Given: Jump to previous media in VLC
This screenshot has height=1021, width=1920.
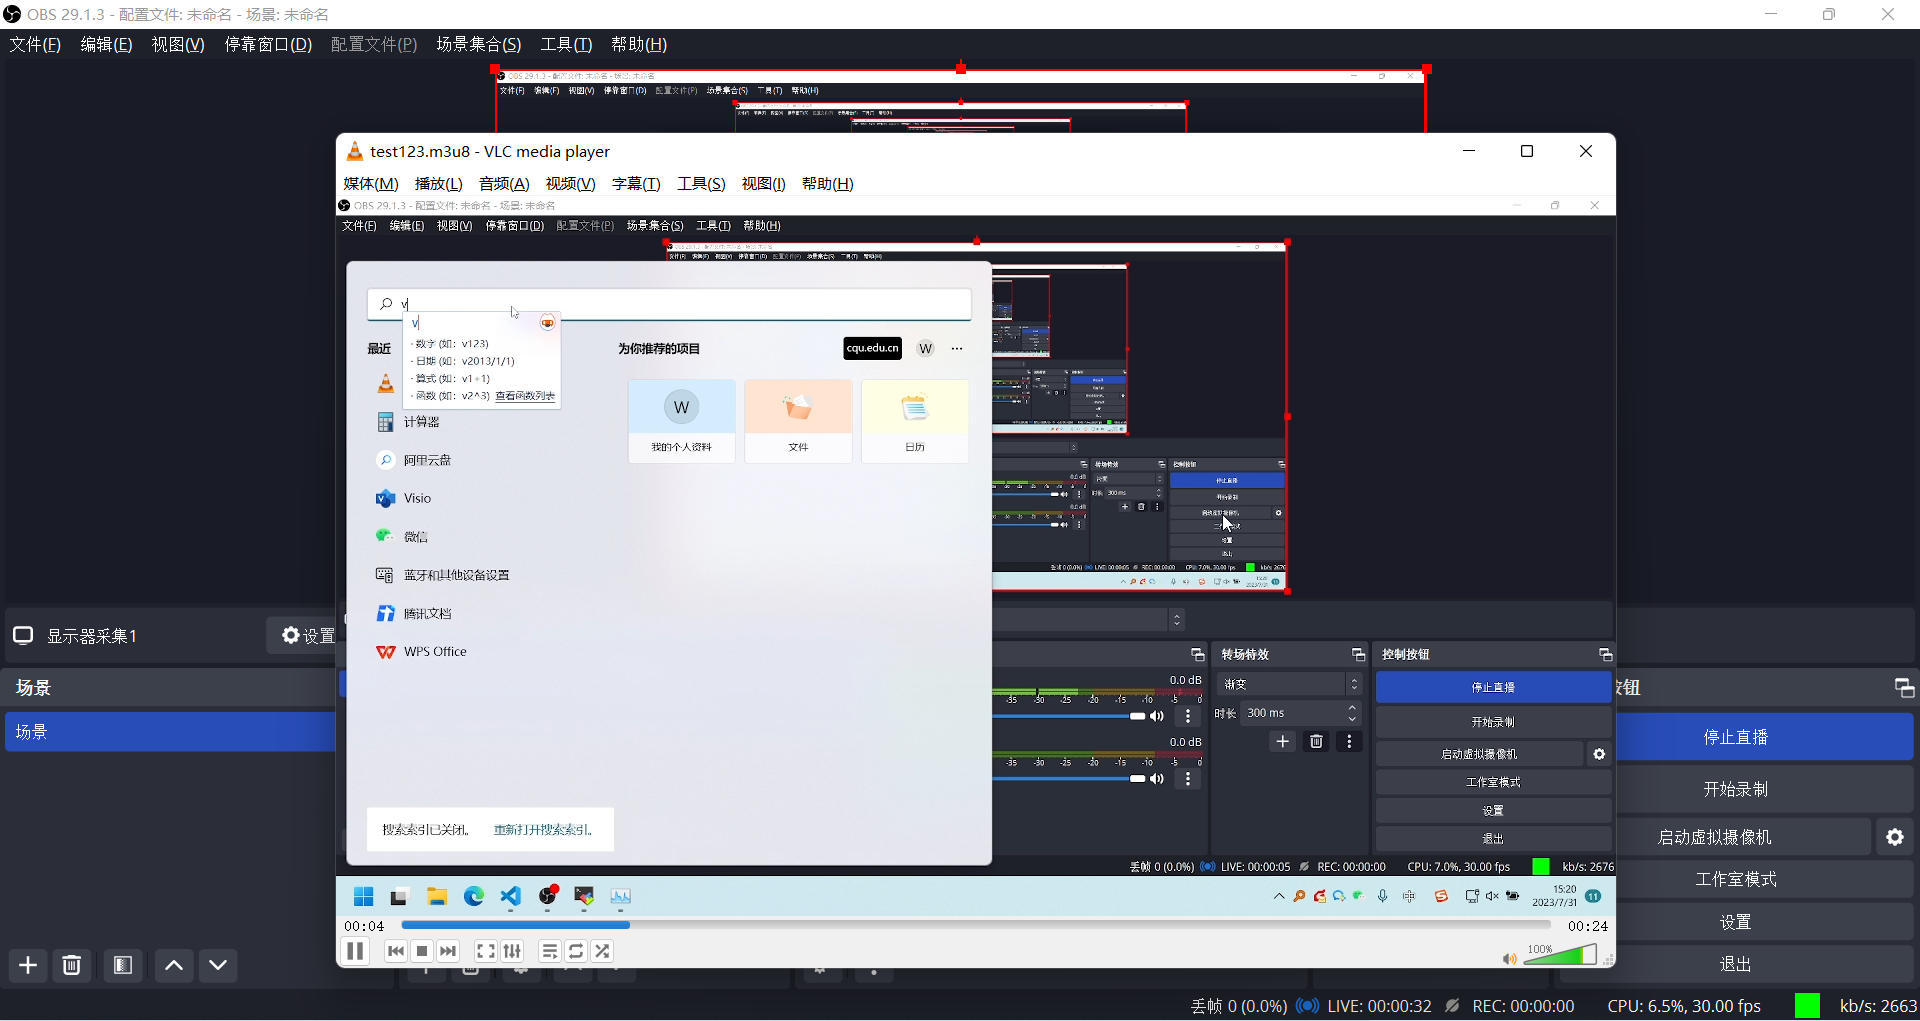Looking at the screenshot, I should click(396, 951).
